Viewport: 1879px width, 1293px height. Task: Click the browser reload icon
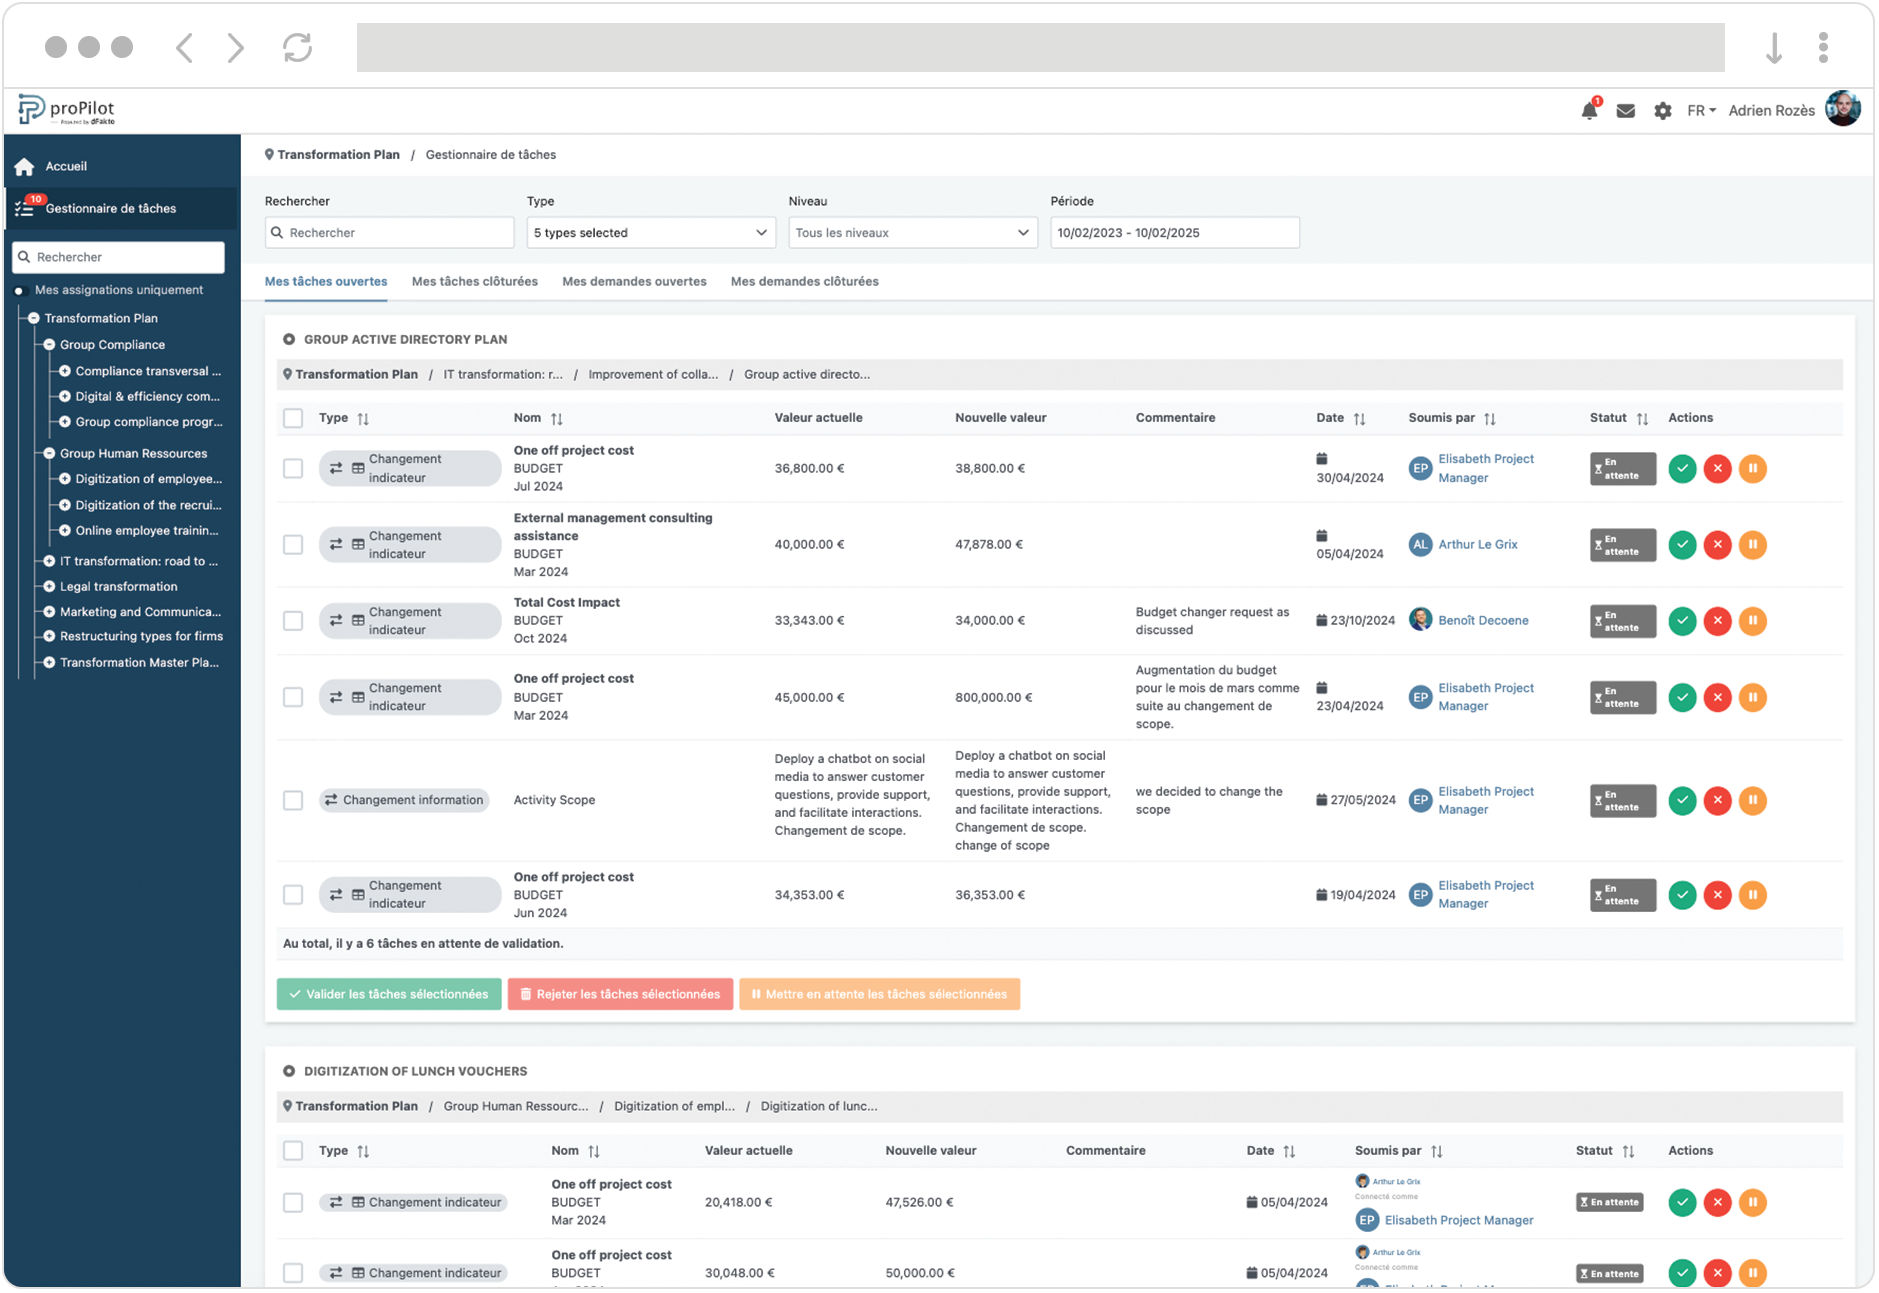coord(297,47)
